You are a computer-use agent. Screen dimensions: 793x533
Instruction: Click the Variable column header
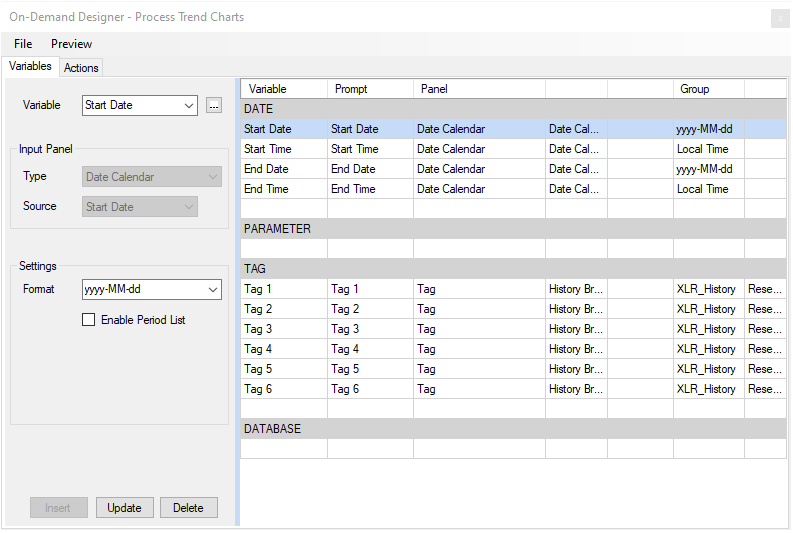coord(284,89)
